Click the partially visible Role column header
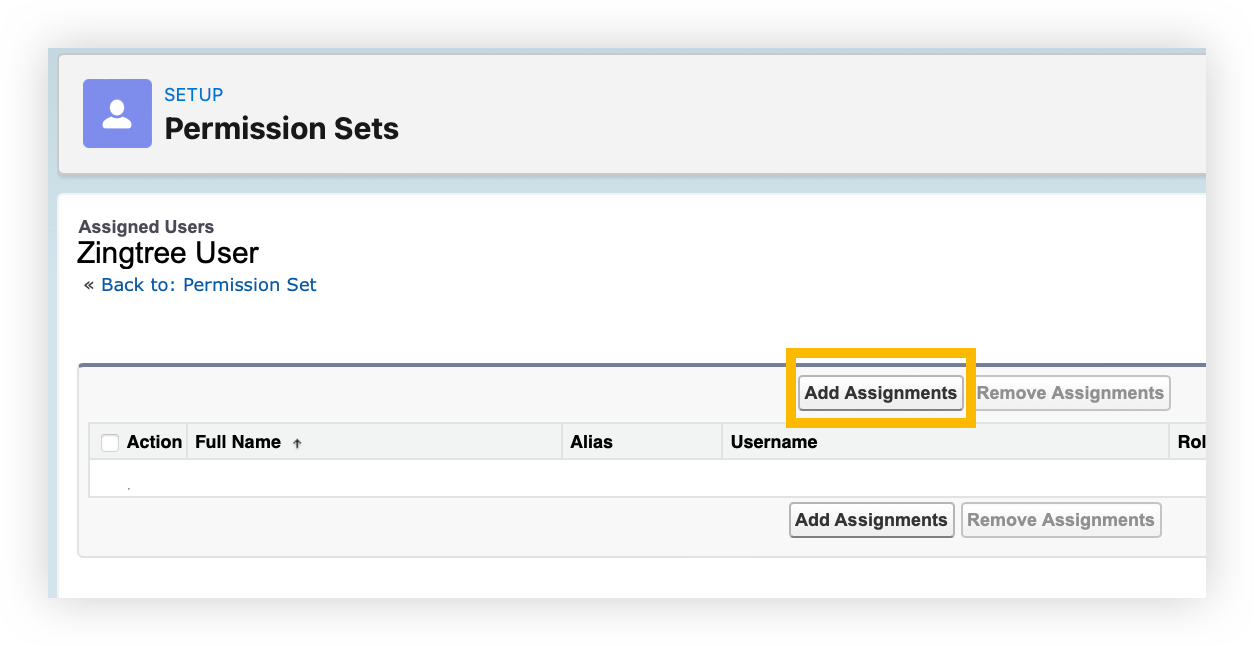 coord(1190,442)
